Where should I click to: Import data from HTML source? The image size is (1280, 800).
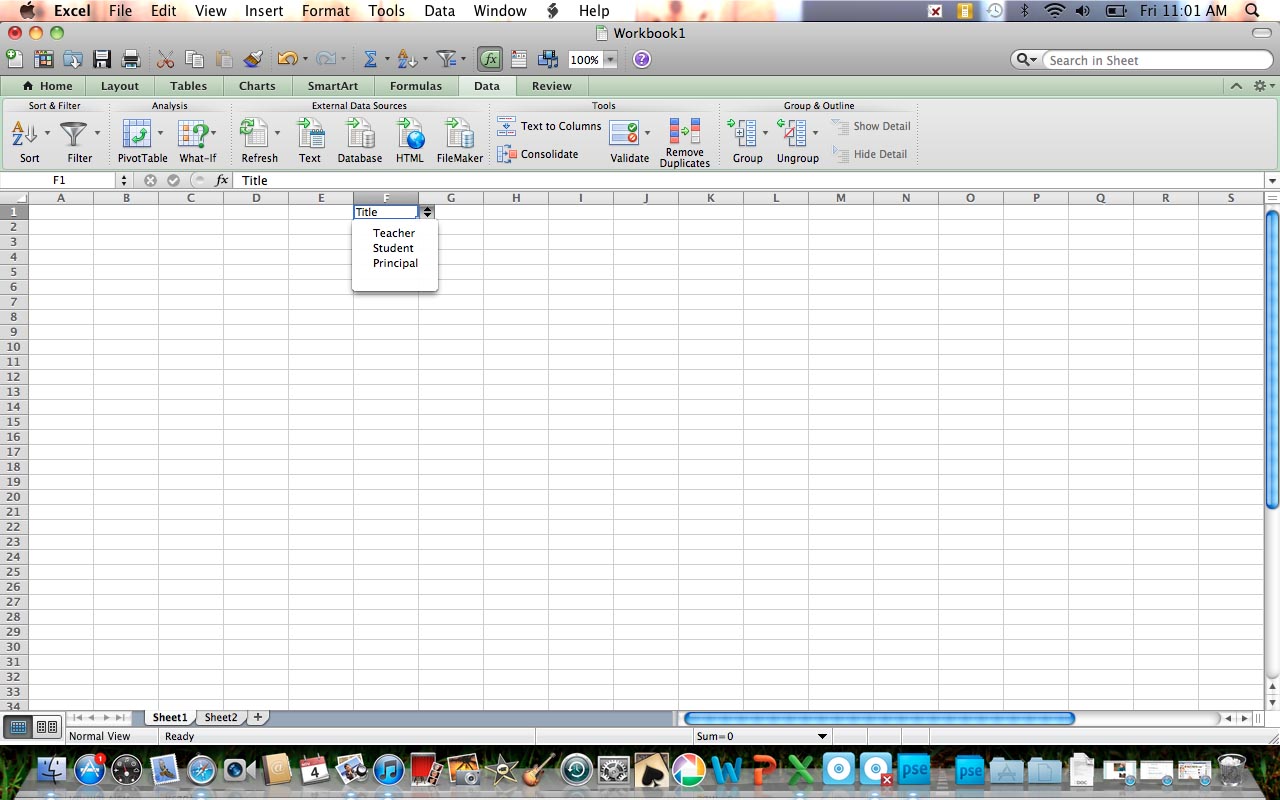coord(410,133)
